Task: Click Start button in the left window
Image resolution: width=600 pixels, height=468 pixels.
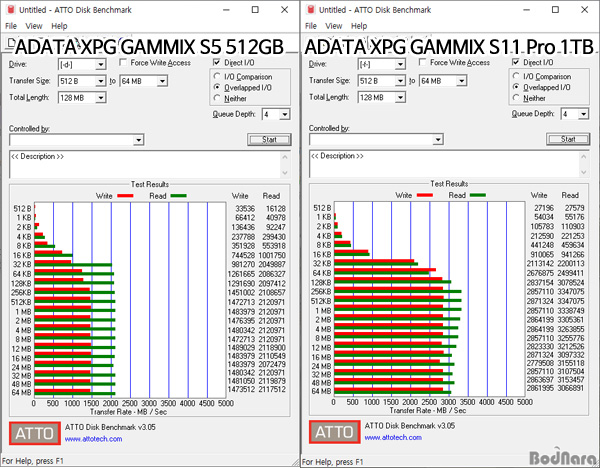Action: point(269,140)
